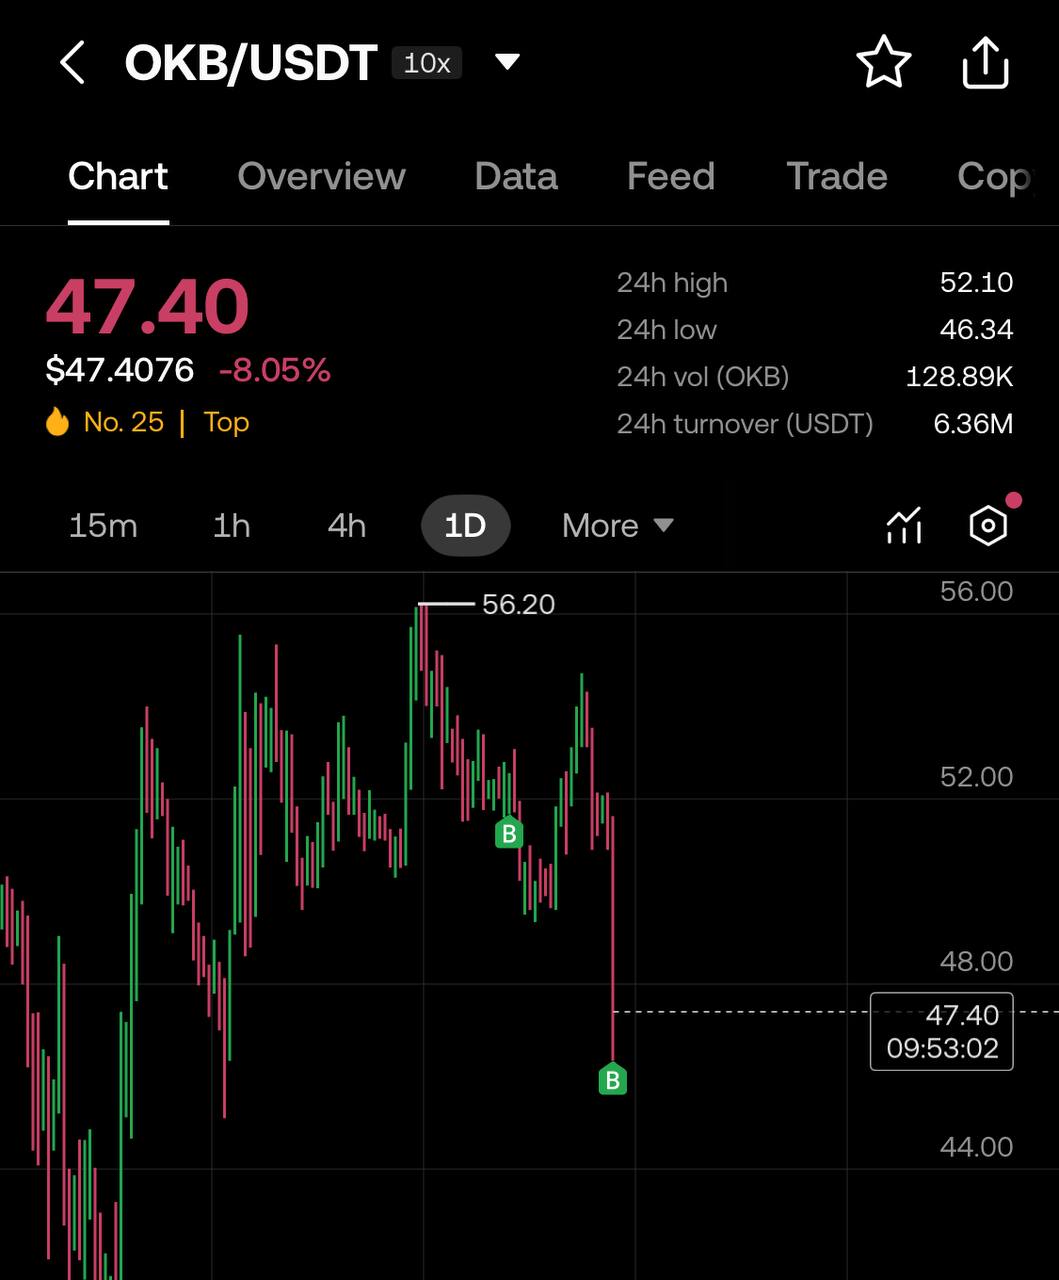
Task: Tap the $47.4076 USD price
Action: (x=120, y=370)
